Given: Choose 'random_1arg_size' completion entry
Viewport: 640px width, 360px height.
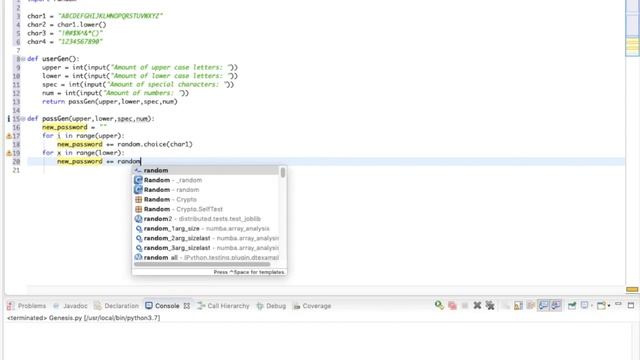Looking at the screenshot, I should [x=206, y=229].
